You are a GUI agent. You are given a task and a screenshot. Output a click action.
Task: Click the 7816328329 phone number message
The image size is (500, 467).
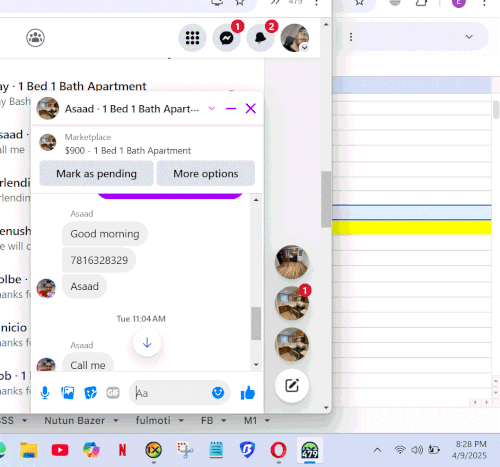click(x=99, y=260)
